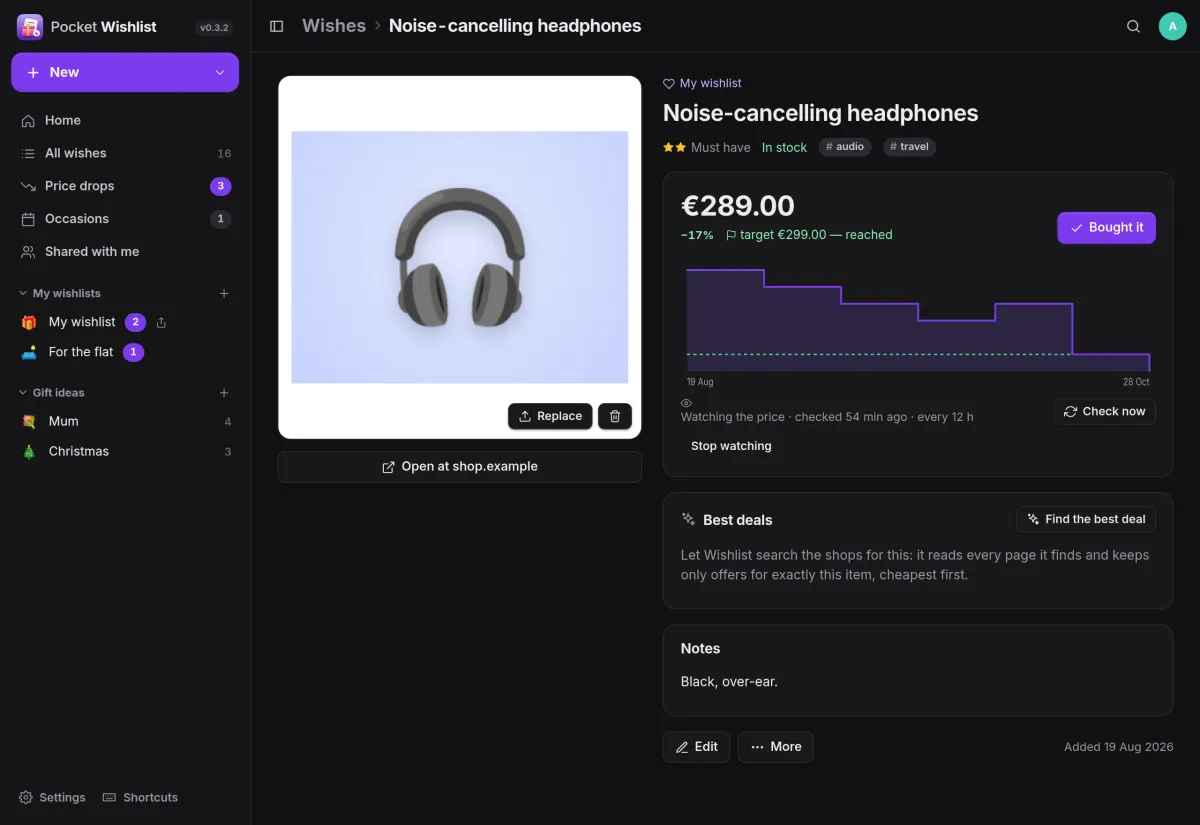Delete the product image with trash icon
Image resolution: width=1200 pixels, height=825 pixels.
615,416
